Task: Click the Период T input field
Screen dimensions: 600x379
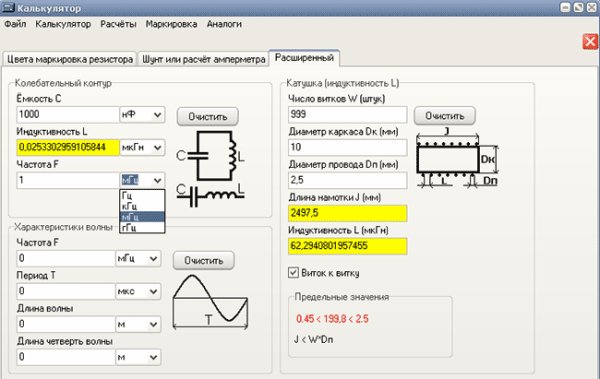Action: (66, 291)
